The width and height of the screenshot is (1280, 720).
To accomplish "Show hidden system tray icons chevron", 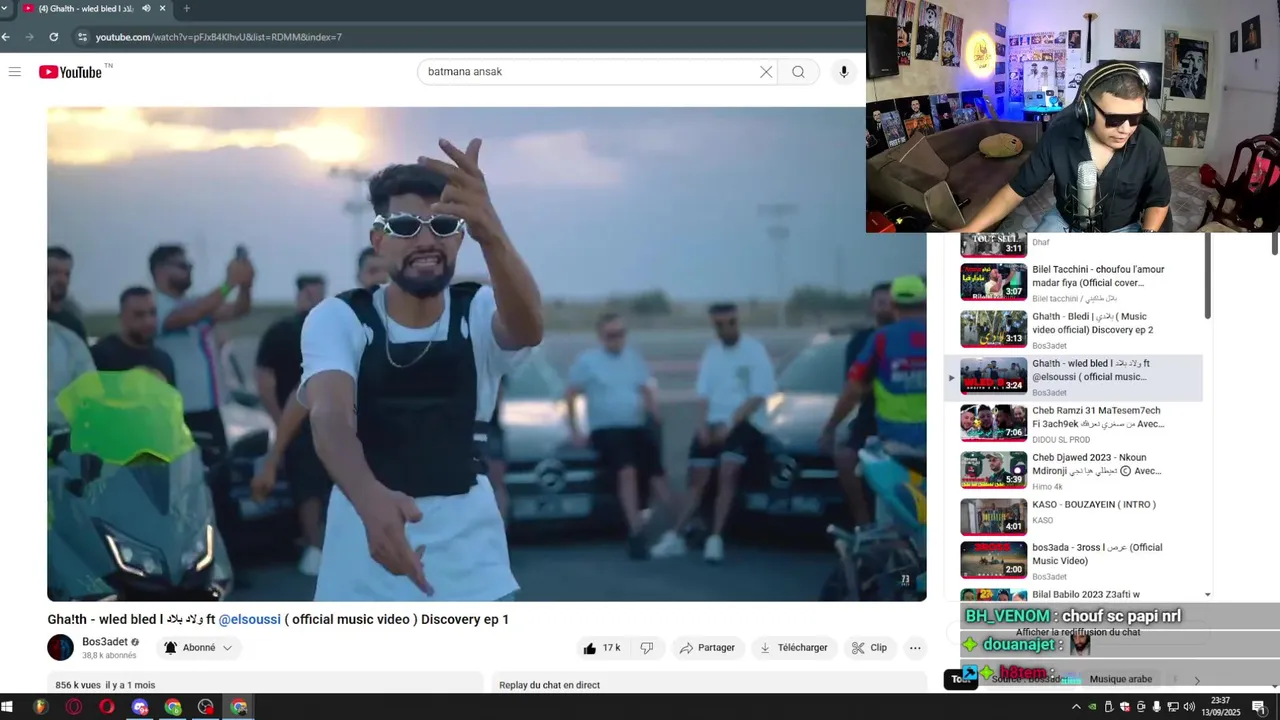I will pyautogui.click(x=1076, y=707).
